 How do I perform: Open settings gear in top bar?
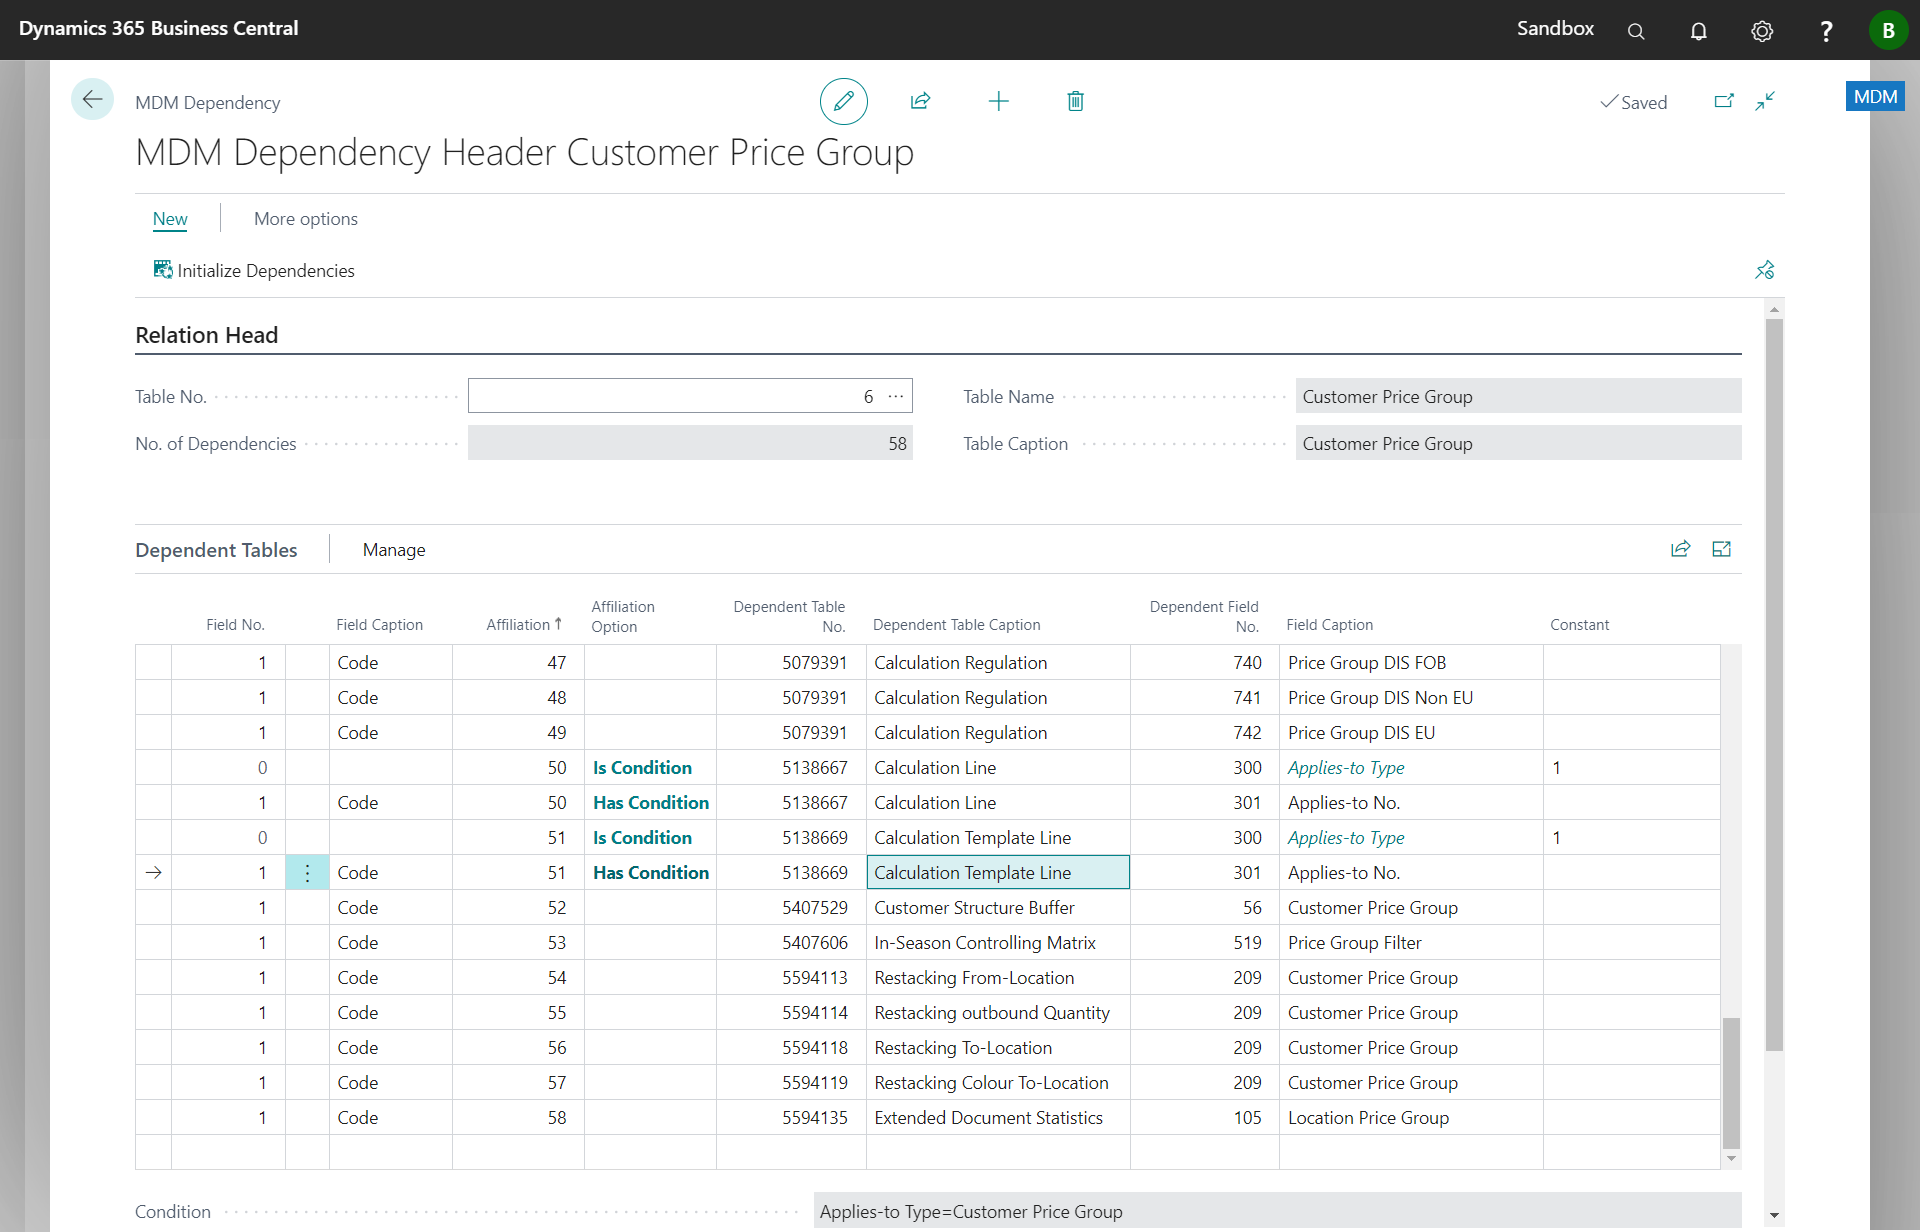click(x=1762, y=30)
